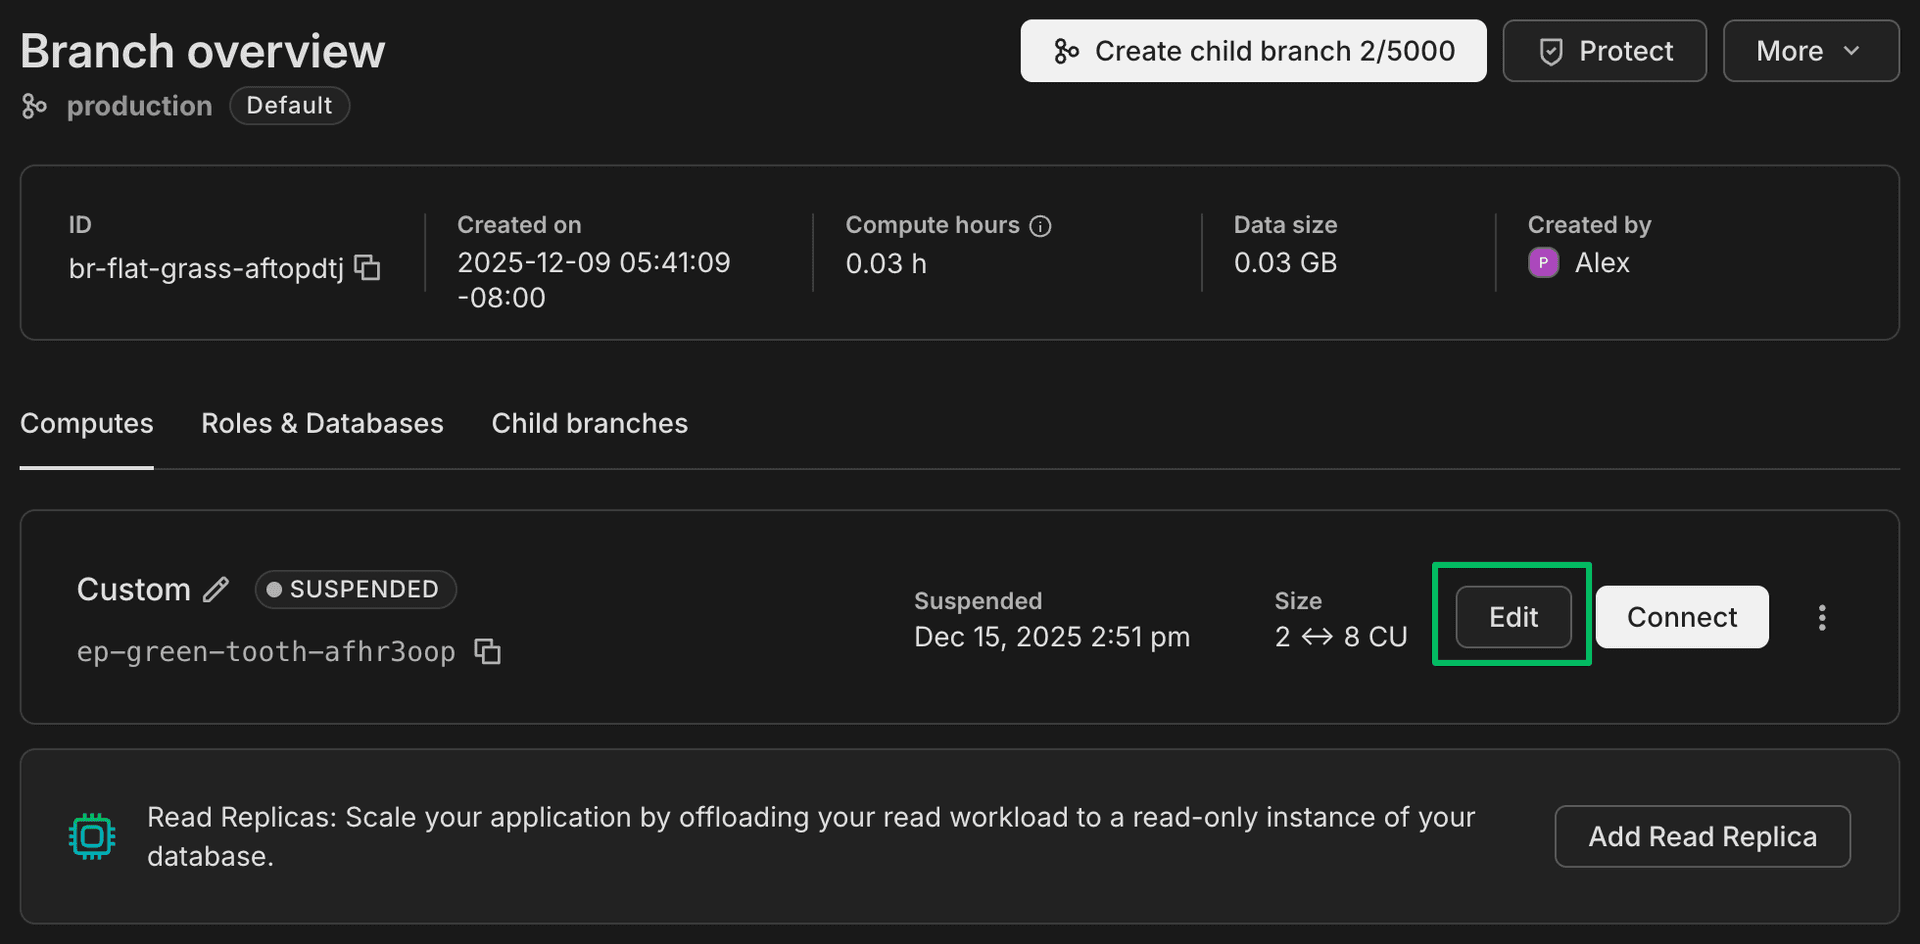The image size is (1920, 944).
Task: Open the Roles & Databases tab
Action: tap(322, 424)
